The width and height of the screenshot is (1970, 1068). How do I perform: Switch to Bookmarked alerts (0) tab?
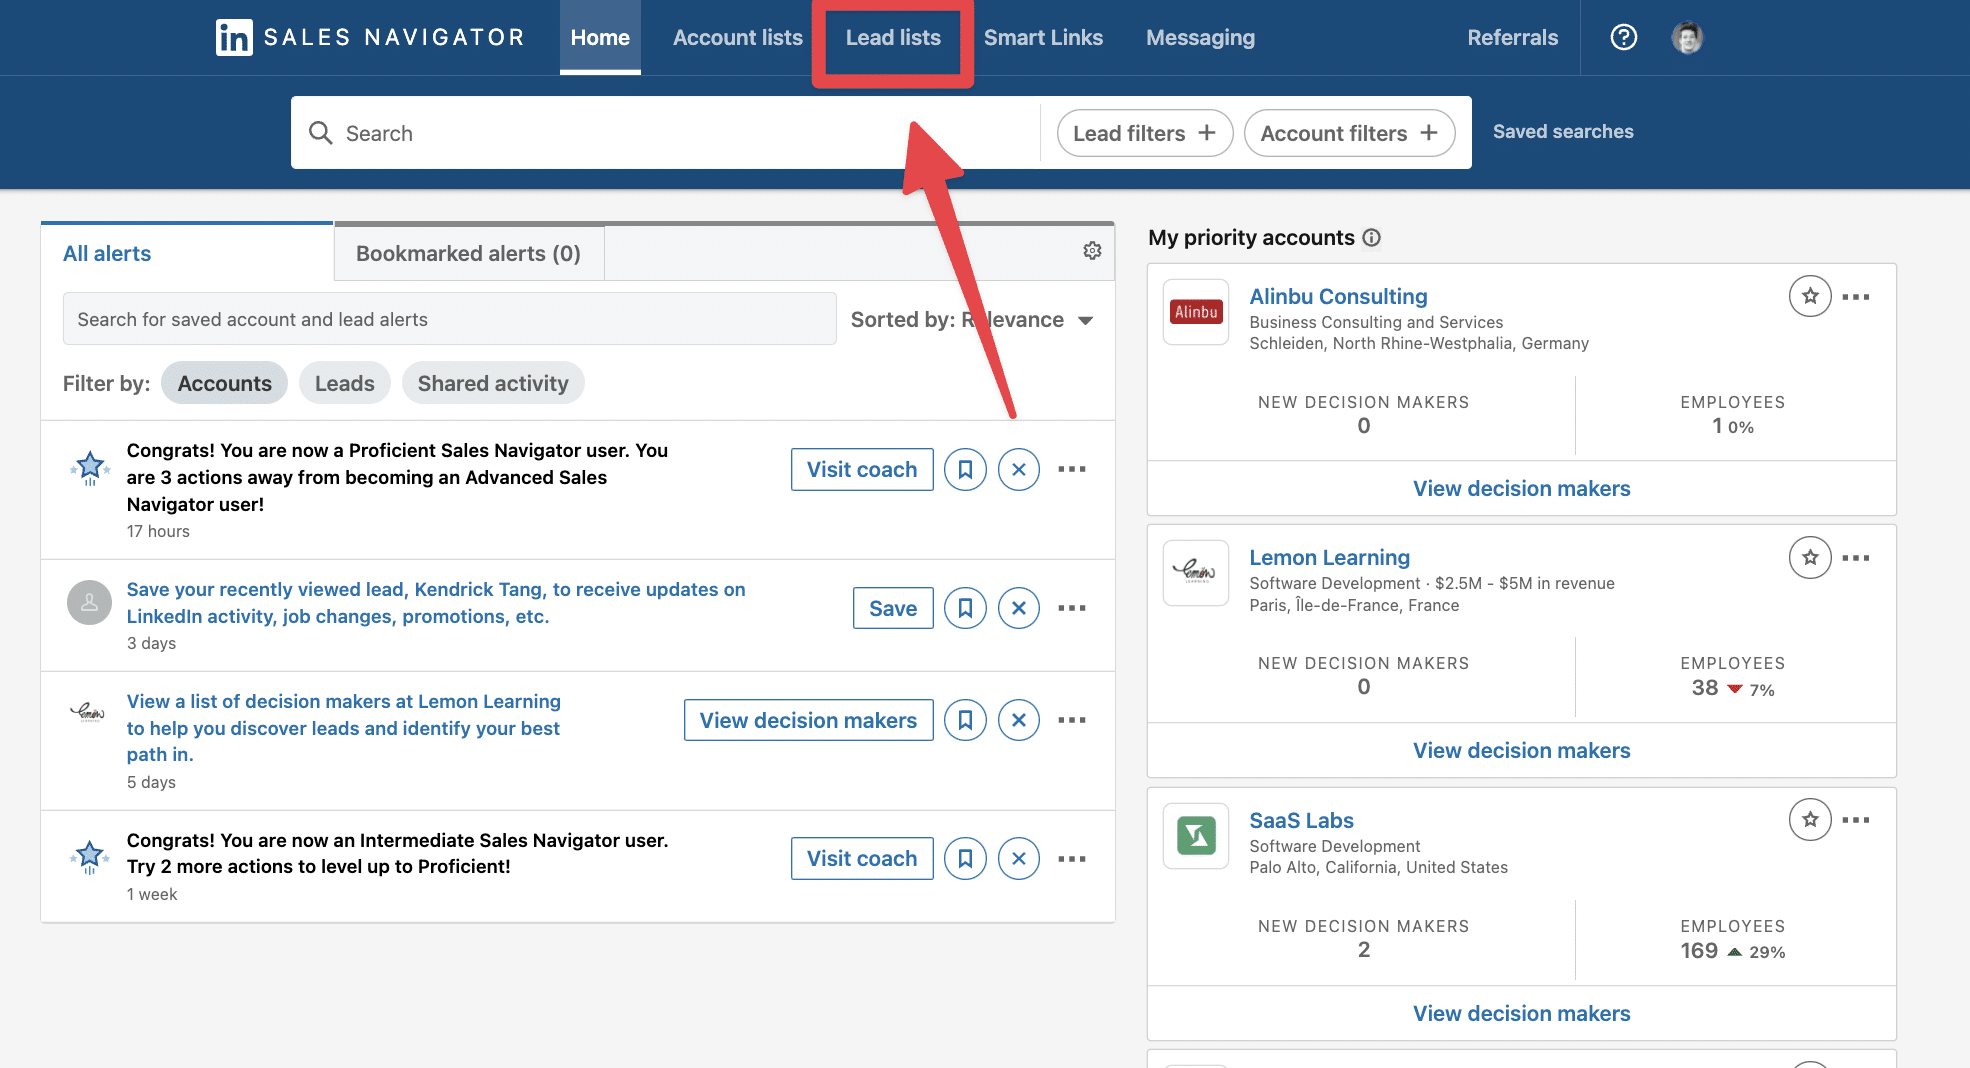coord(468,253)
